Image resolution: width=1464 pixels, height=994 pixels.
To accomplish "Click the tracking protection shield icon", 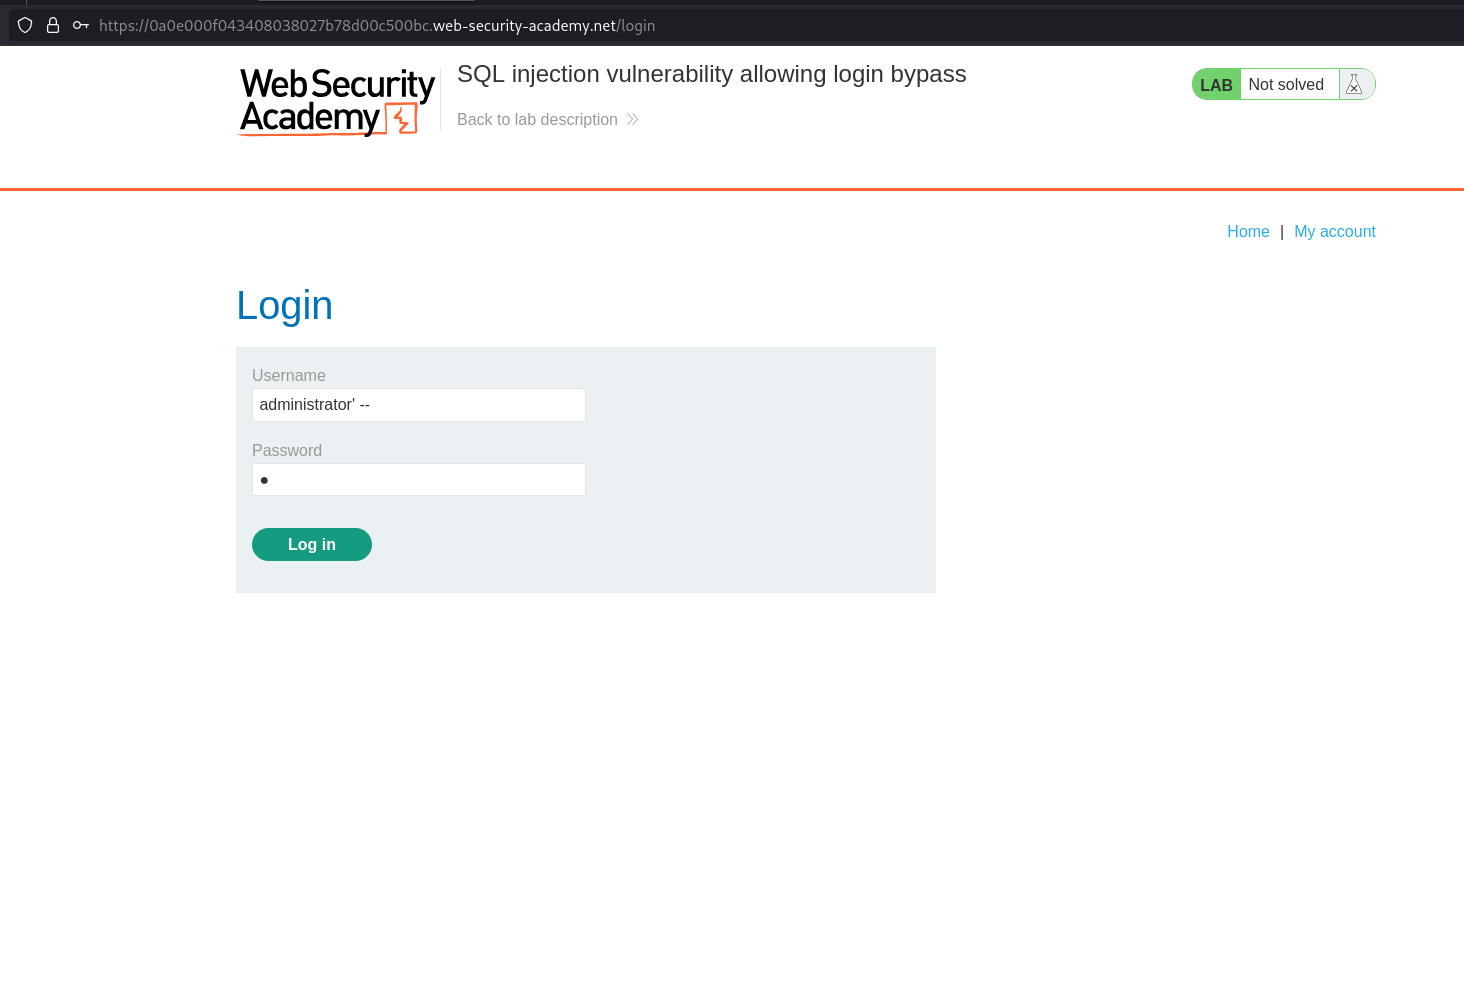I will [25, 25].
